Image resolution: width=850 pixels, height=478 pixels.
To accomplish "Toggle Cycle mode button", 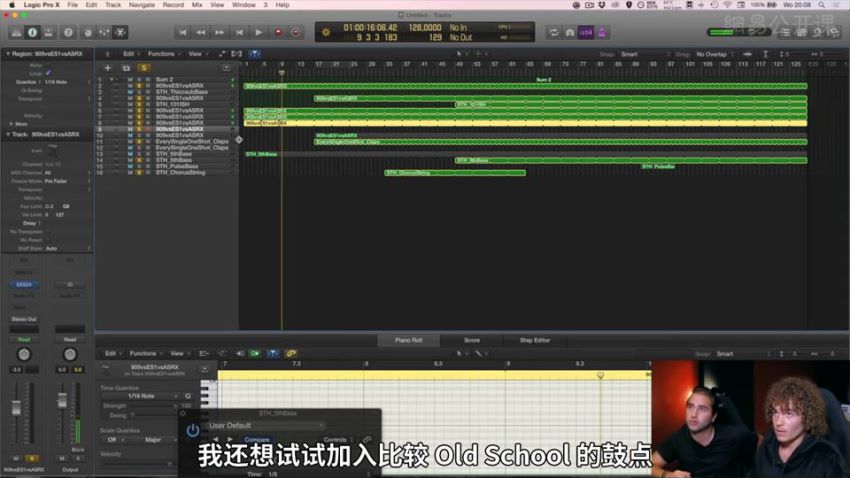I will point(553,33).
